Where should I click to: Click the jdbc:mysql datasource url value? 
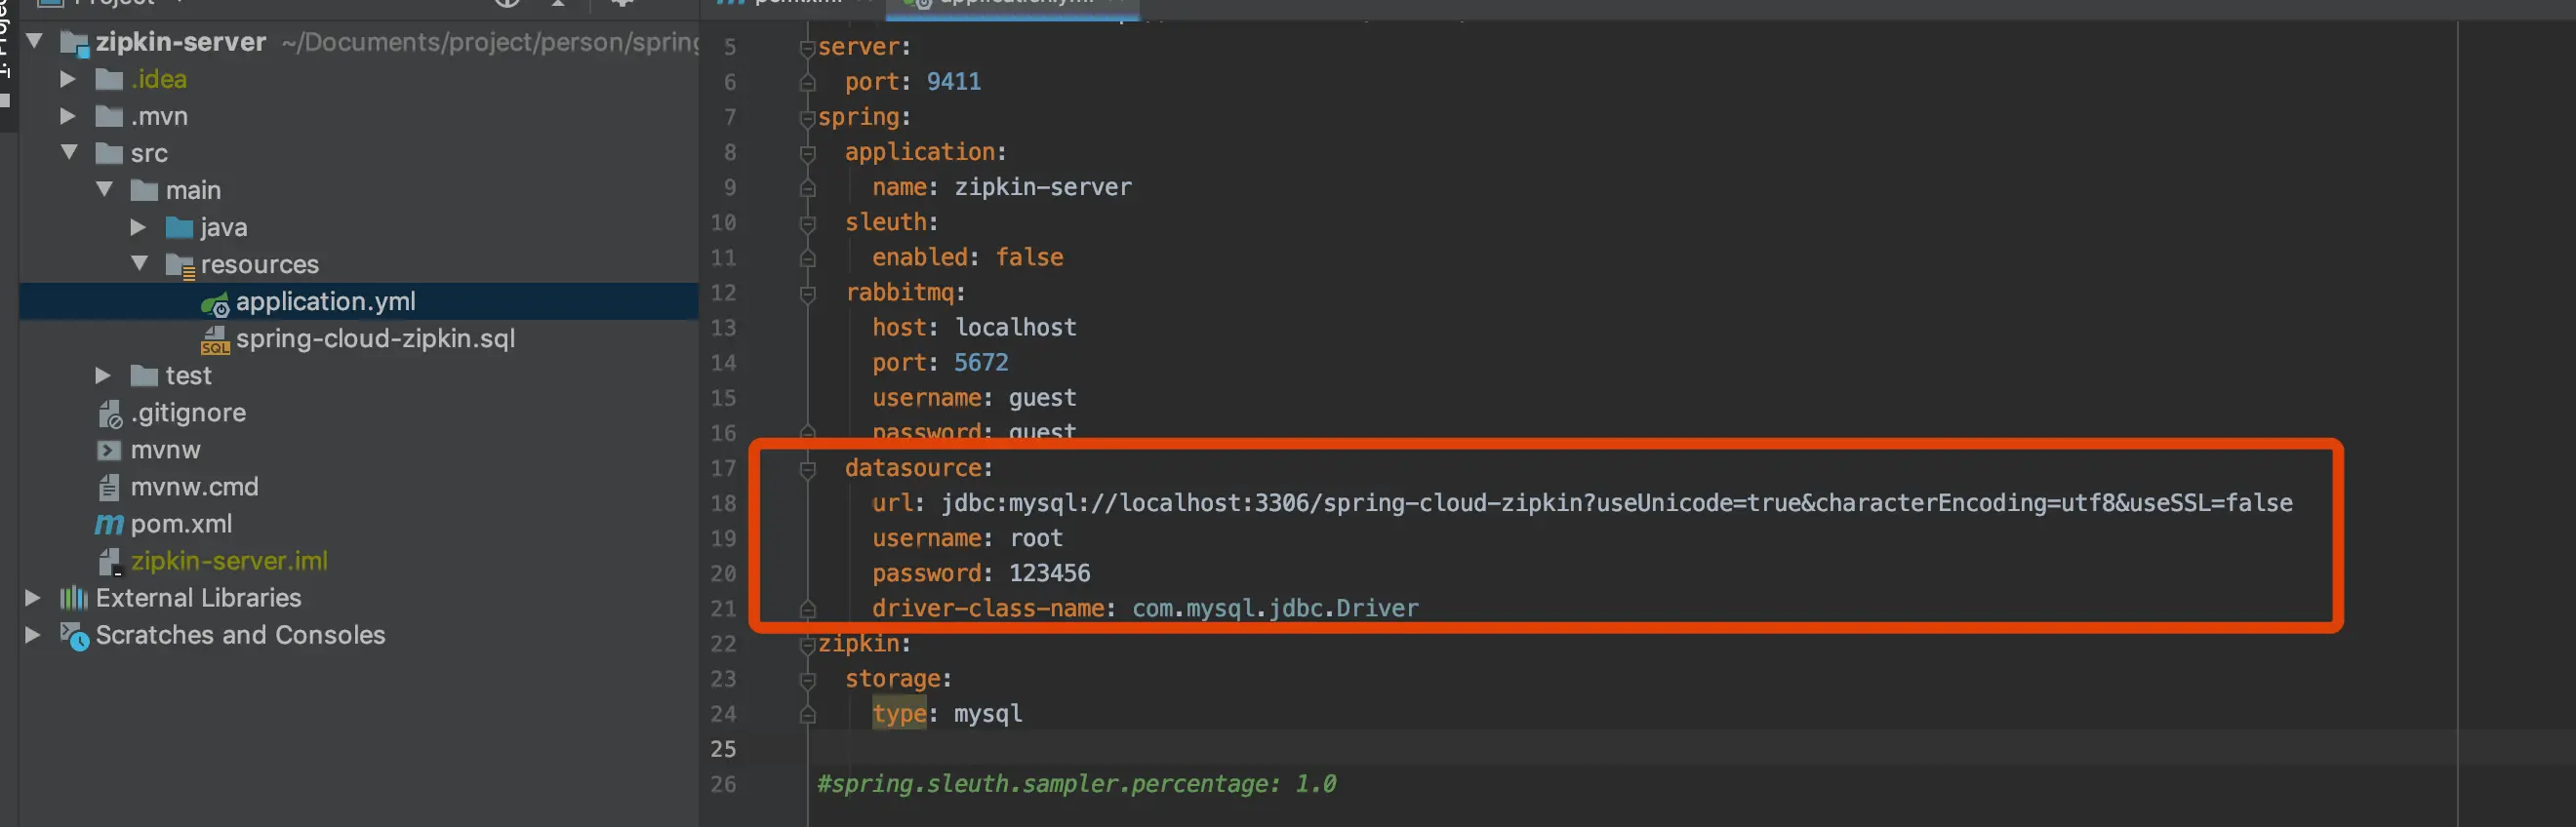[x=1616, y=503]
